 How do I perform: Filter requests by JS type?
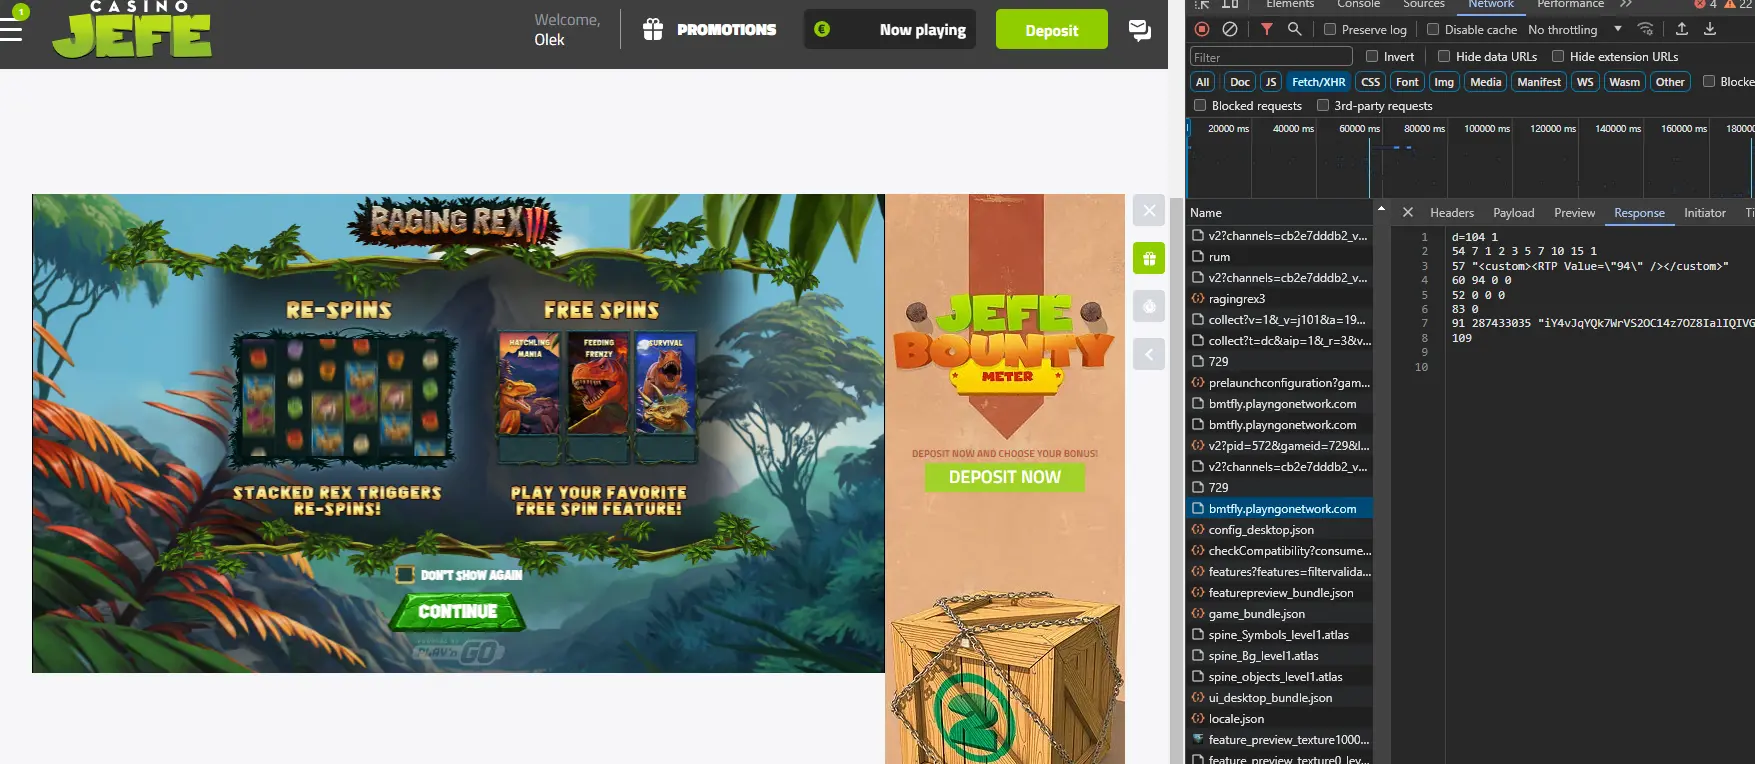pos(1270,82)
